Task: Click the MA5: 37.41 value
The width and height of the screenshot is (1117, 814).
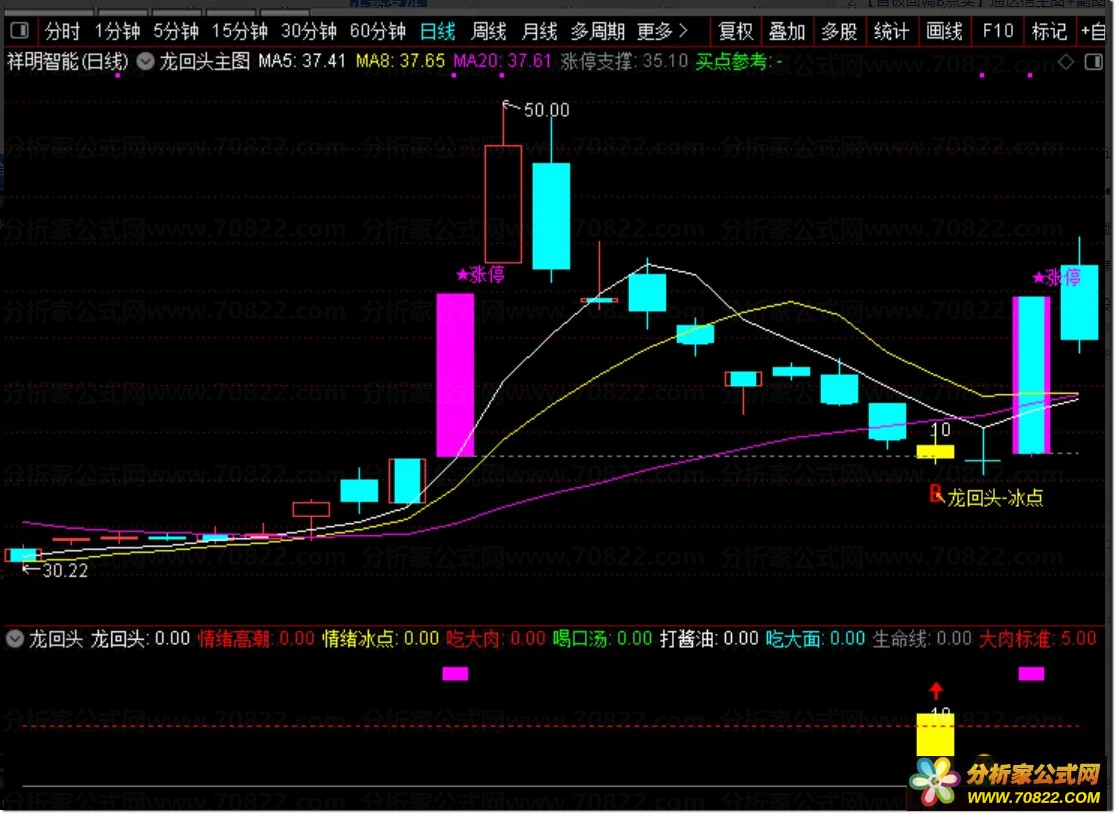Action: [x=302, y=61]
